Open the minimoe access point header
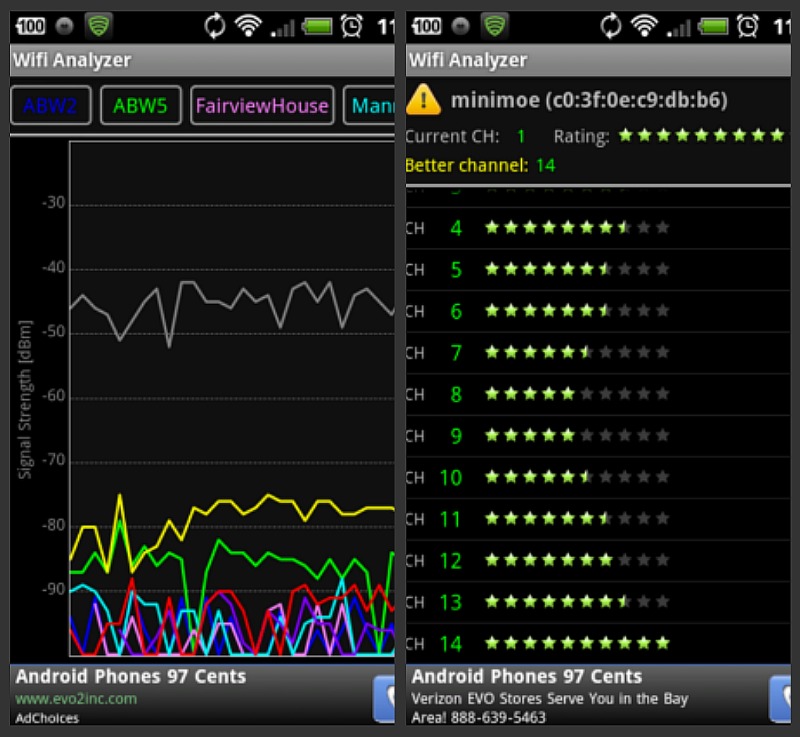Screen dimensions: 800x737 [x=589, y=100]
